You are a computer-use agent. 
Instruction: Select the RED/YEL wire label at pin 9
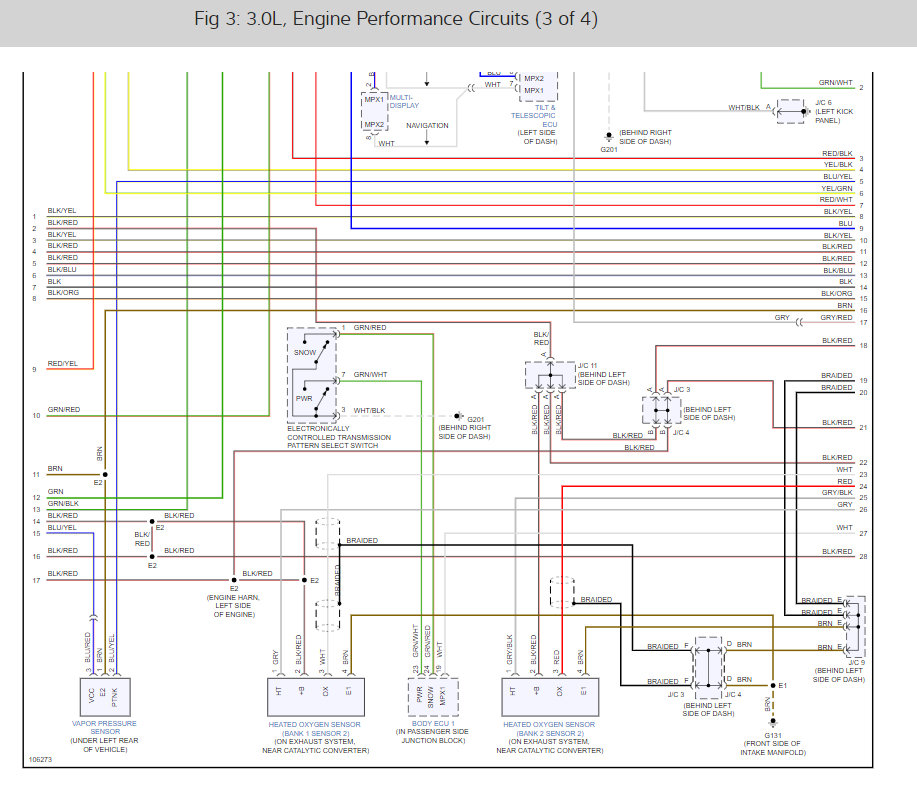63,363
